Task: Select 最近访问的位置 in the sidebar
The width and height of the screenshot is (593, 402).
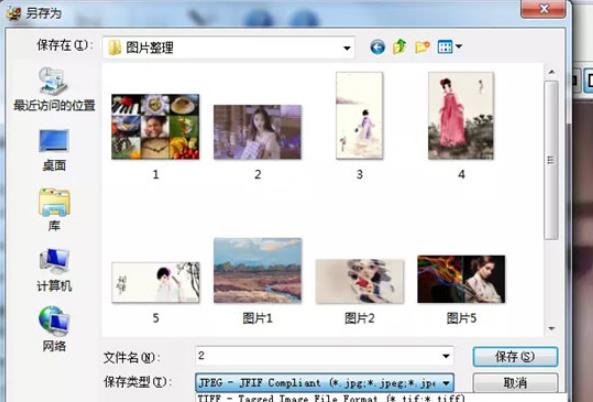Action: point(54,89)
